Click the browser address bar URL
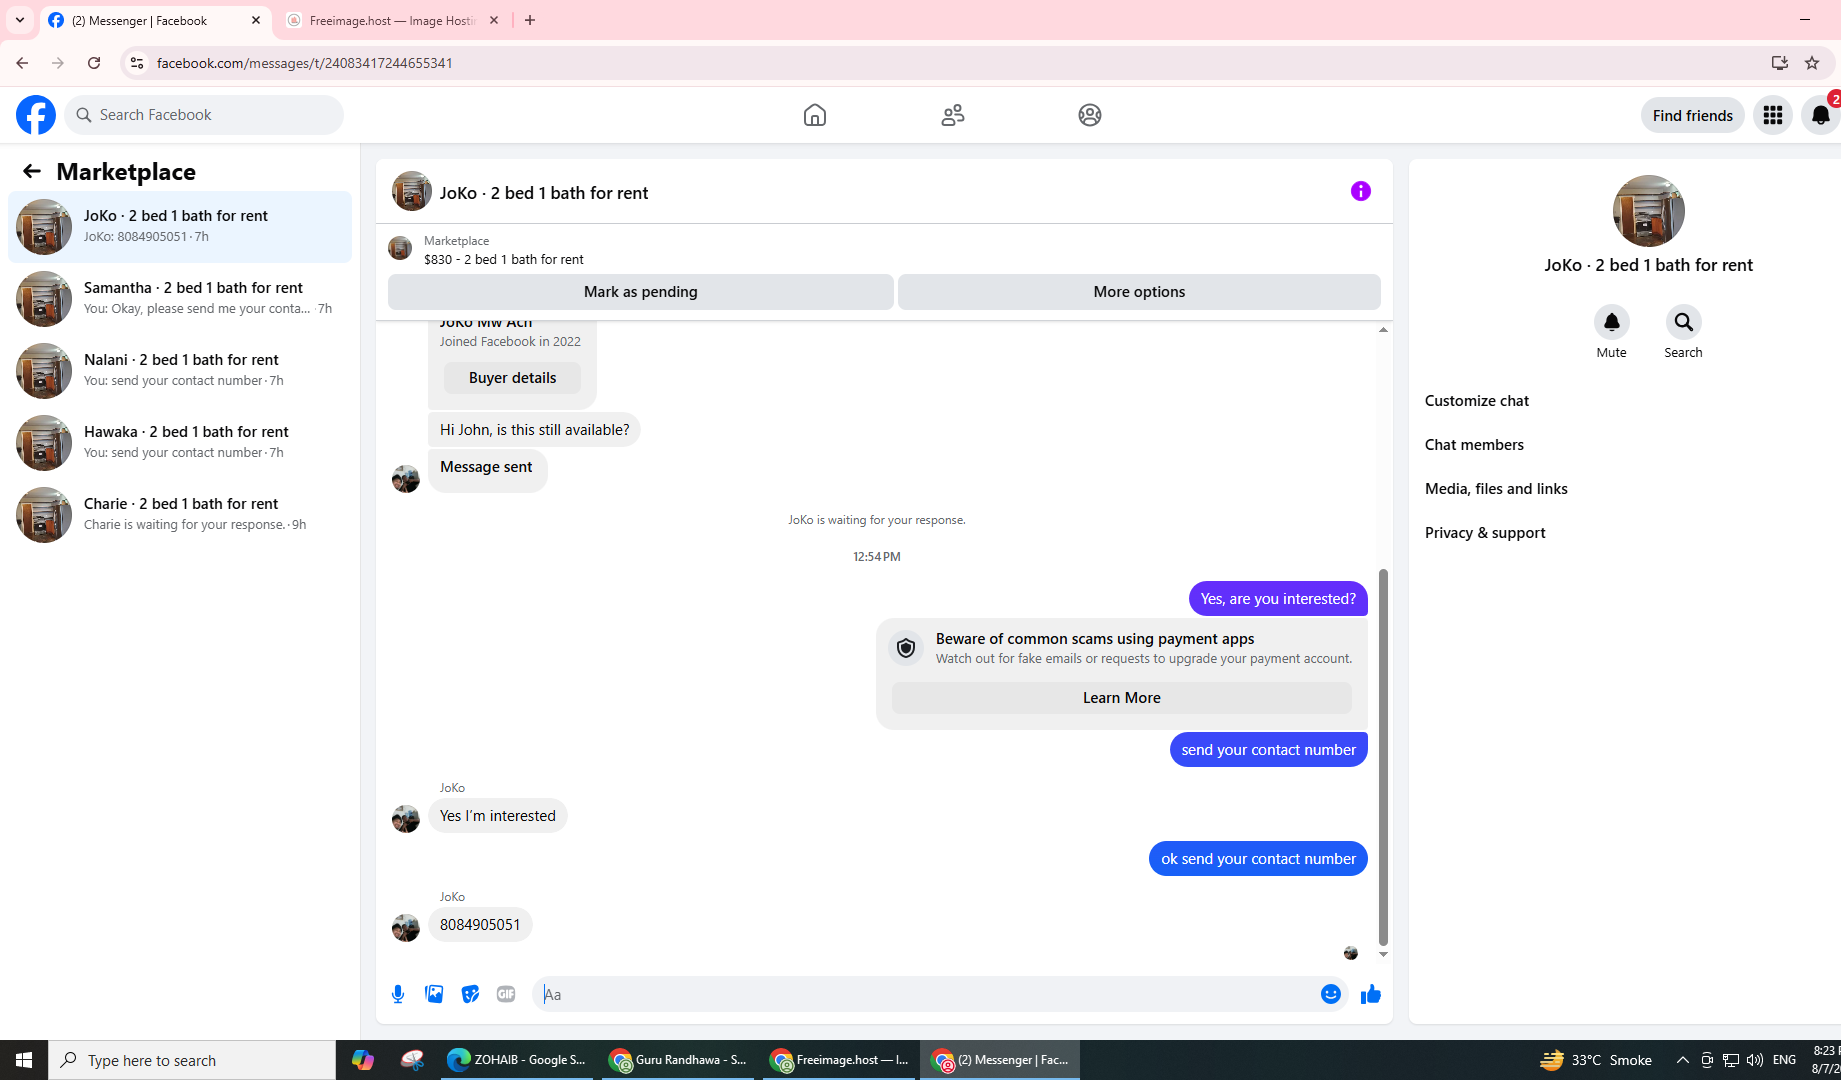Screen dimensions: 1841x1080 (x=305, y=63)
